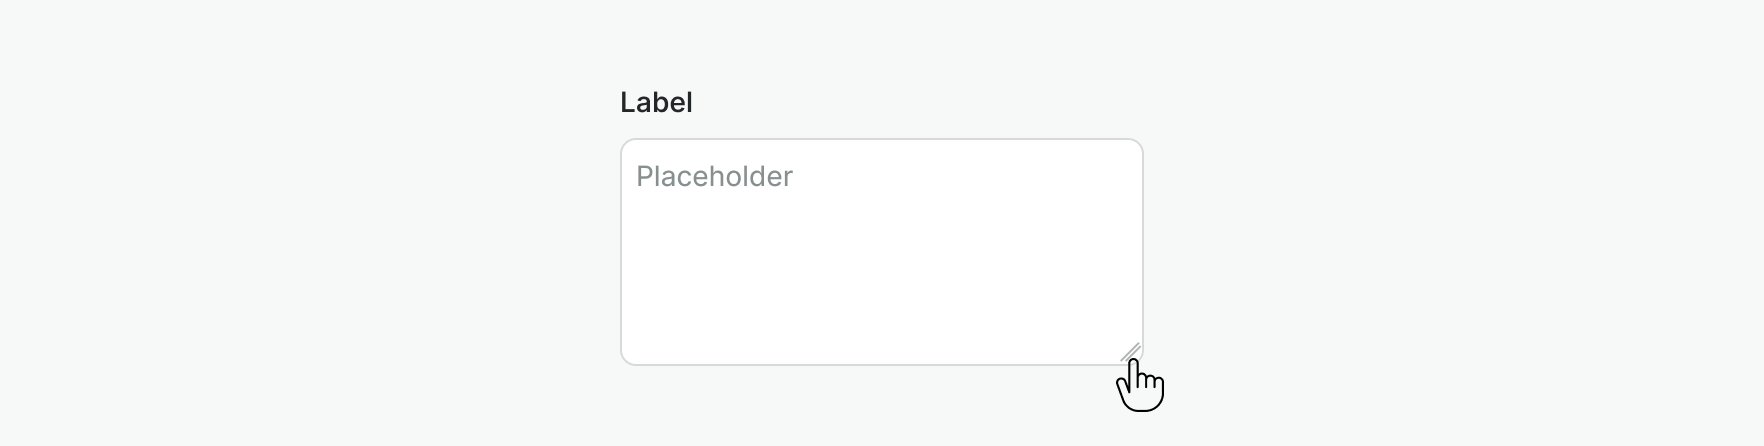Click the "Label" field label
Viewport: 1764px width, 446px height.
pos(656,102)
